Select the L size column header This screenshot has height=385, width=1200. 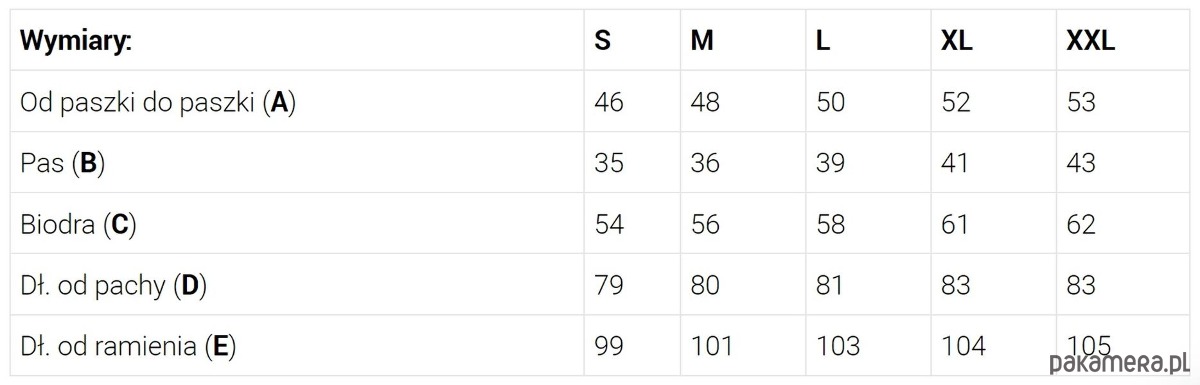click(x=823, y=41)
